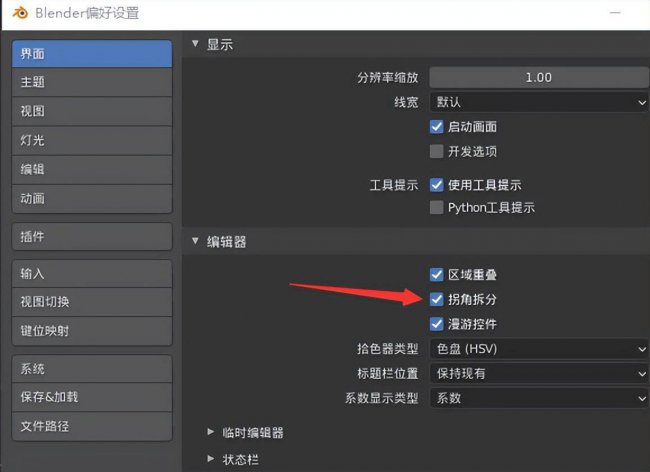The width and height of the screenshot is (650, 472).
Task: Select the 视图切换 section
Action: pos(92,302)
